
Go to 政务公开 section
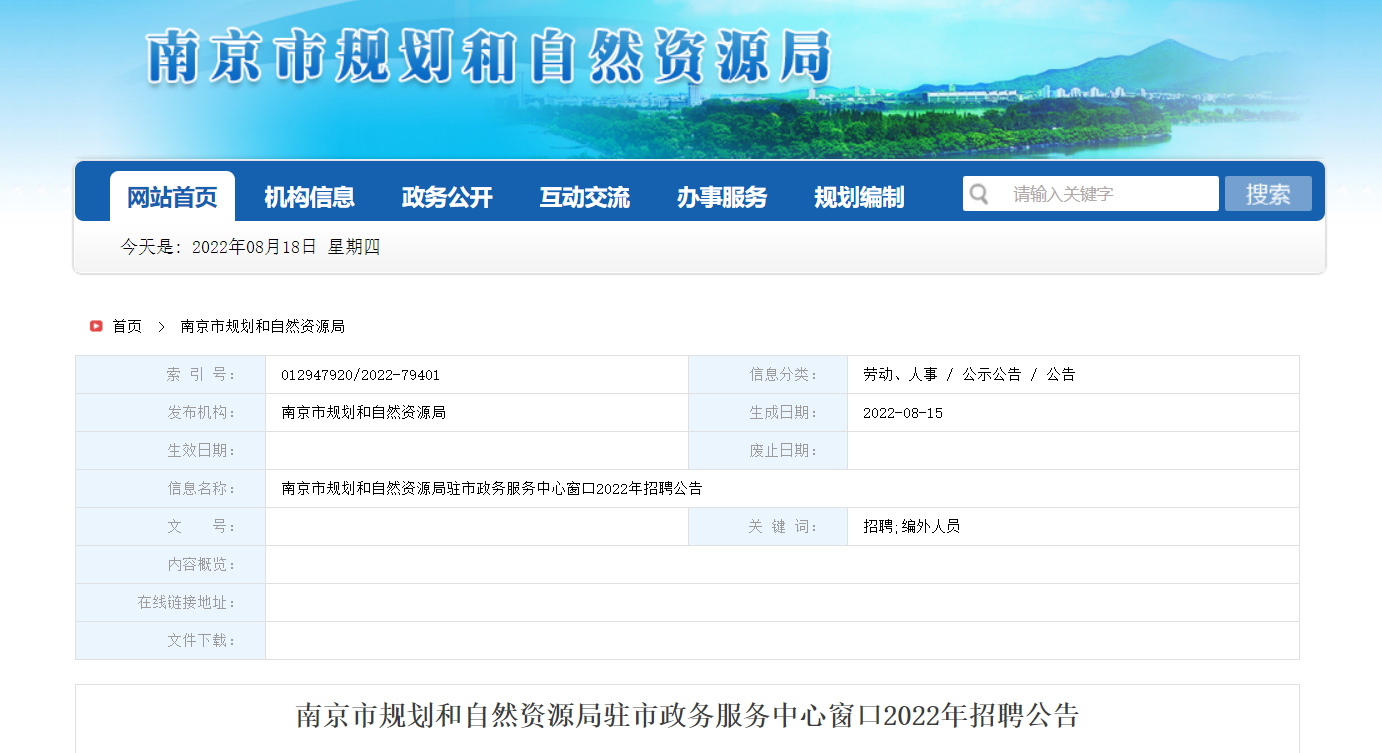(x=447, y=197)
